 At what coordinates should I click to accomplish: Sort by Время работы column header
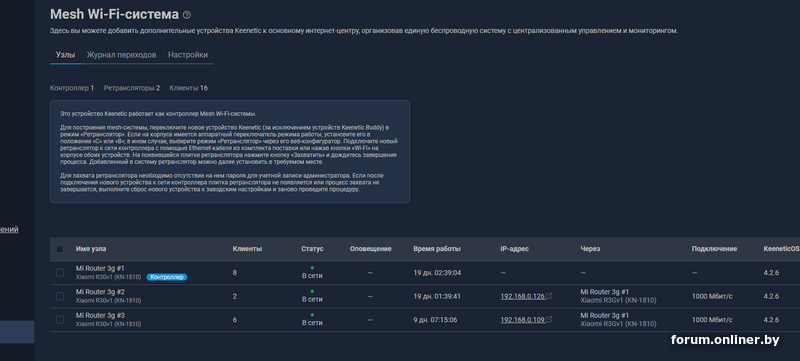coord(437,249)
